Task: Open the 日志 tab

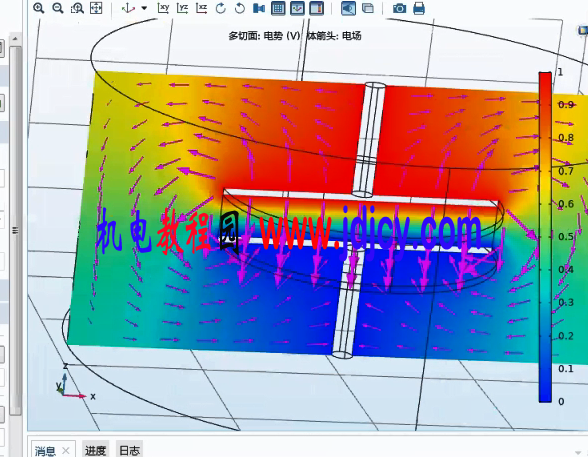Action: (129, 450)
